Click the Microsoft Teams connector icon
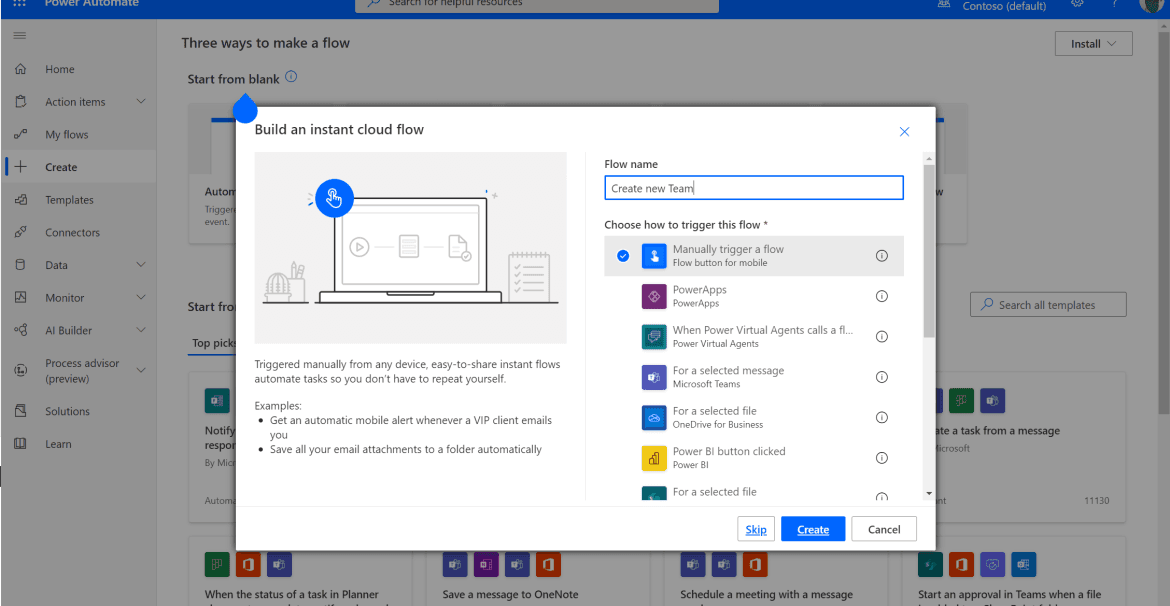The width and height of the screenshot is (1170, 606). pyautogui.click(x=654, y=377)
